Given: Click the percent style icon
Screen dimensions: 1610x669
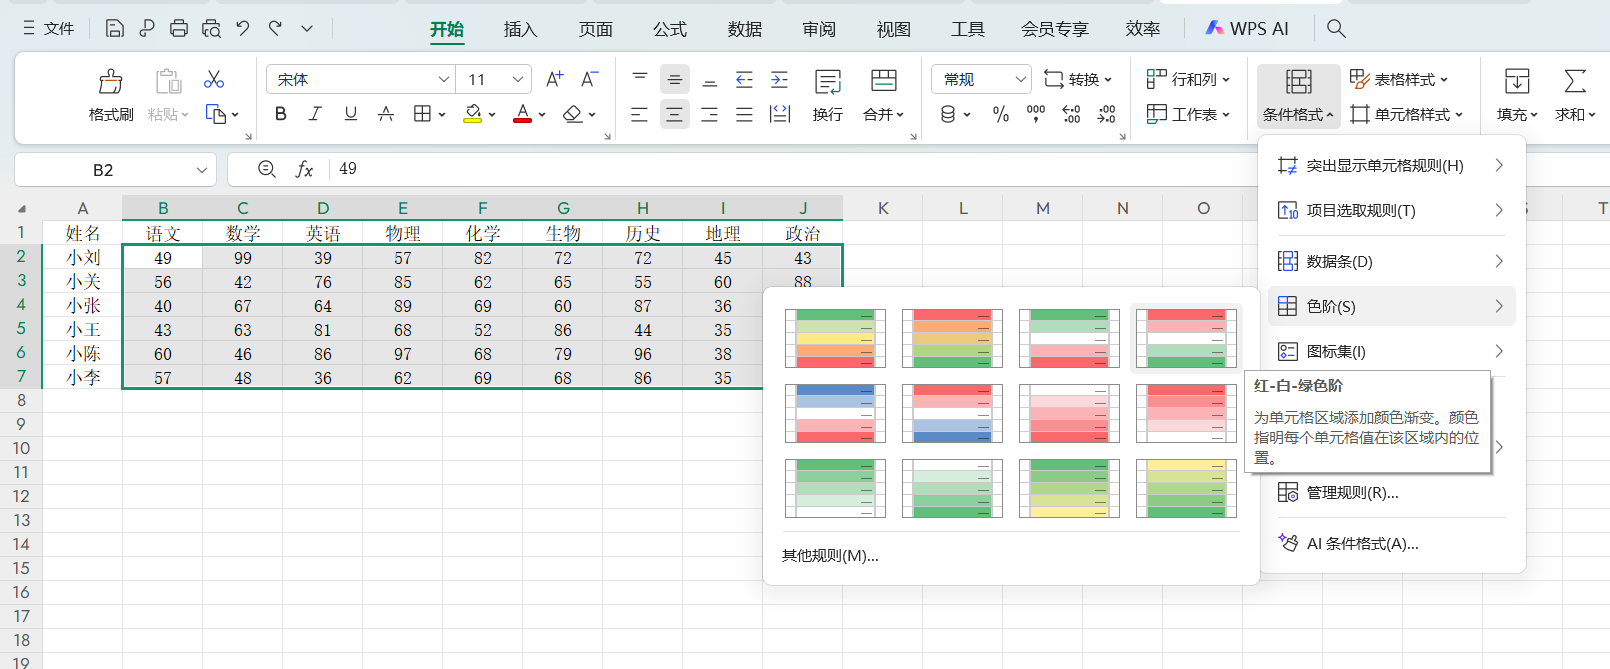Looking at the screenshot, I should pyautogui.click(x=1000, y=115).
